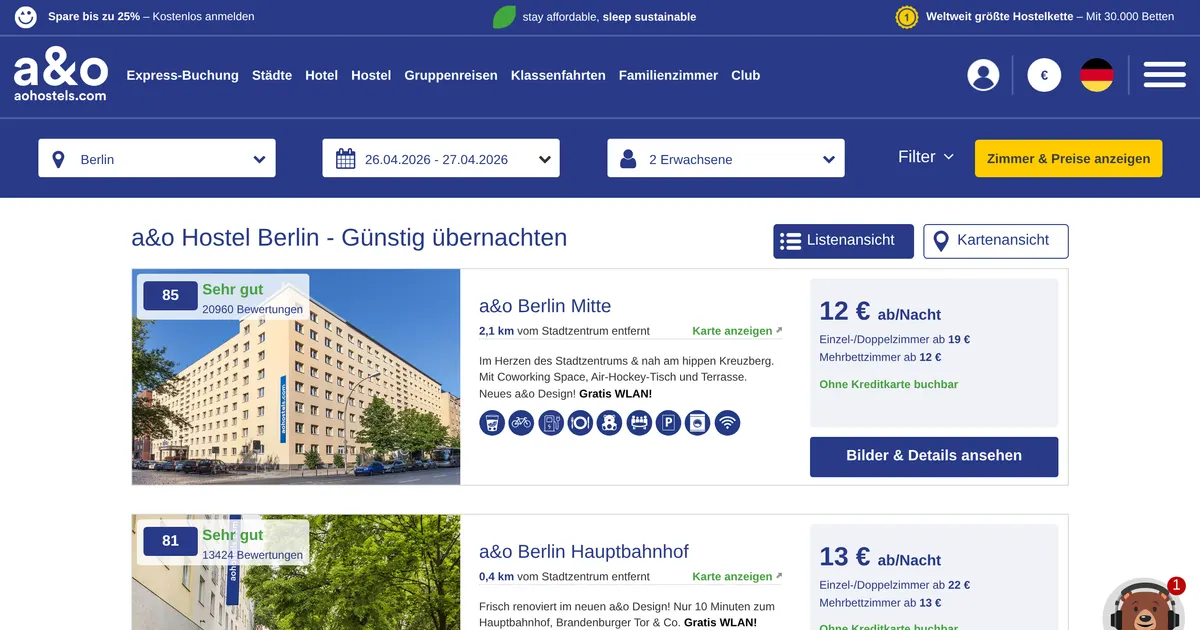Click Ohne Kreditkarte buchbar for Berlin Mitte

(x=889, y=385)
